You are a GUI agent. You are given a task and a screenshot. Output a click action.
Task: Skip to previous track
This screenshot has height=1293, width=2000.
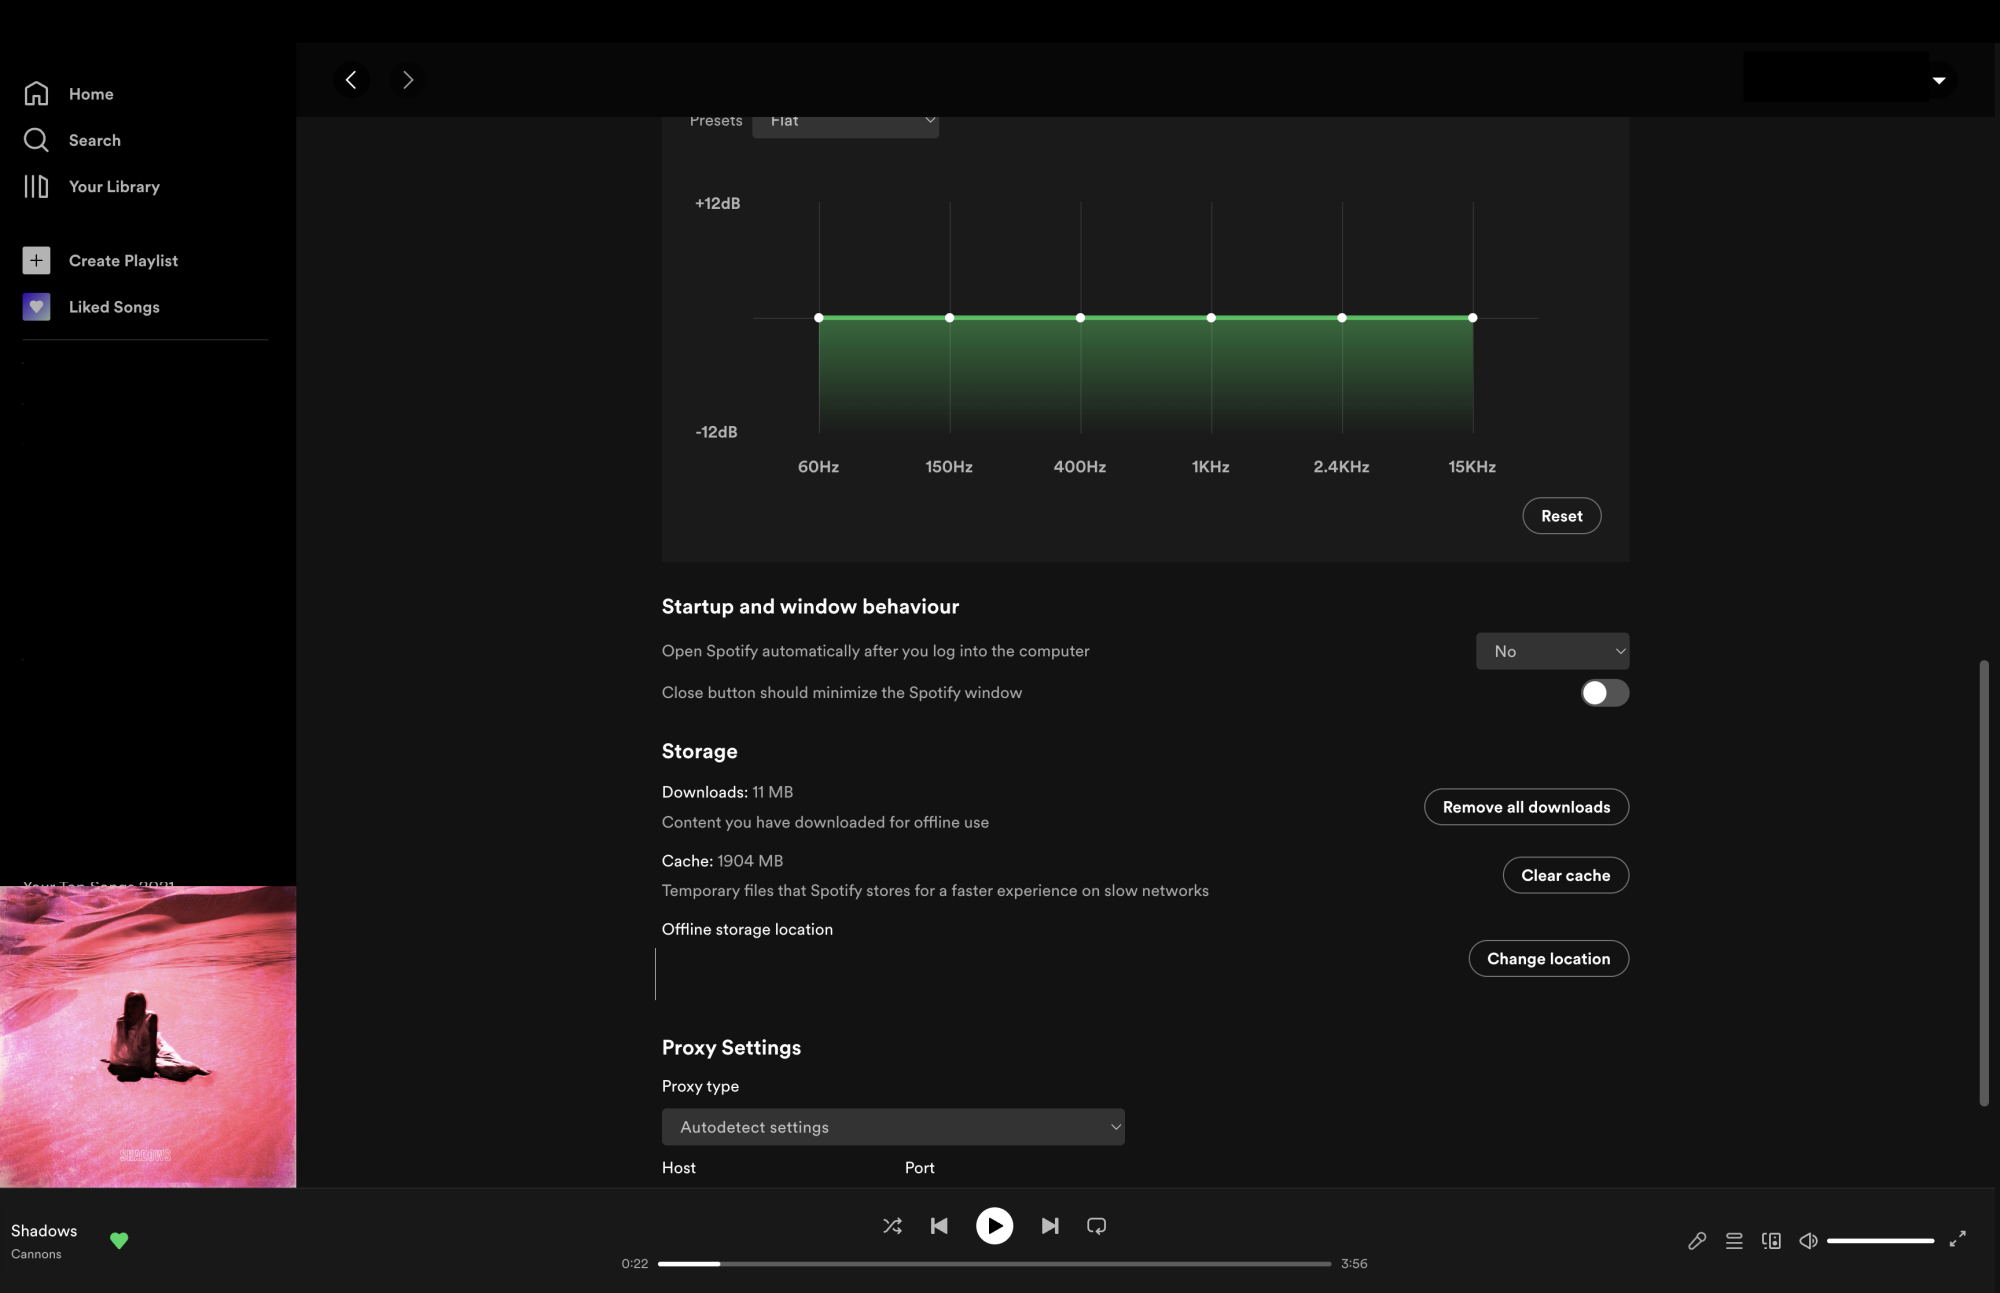tap(939, 1225)
